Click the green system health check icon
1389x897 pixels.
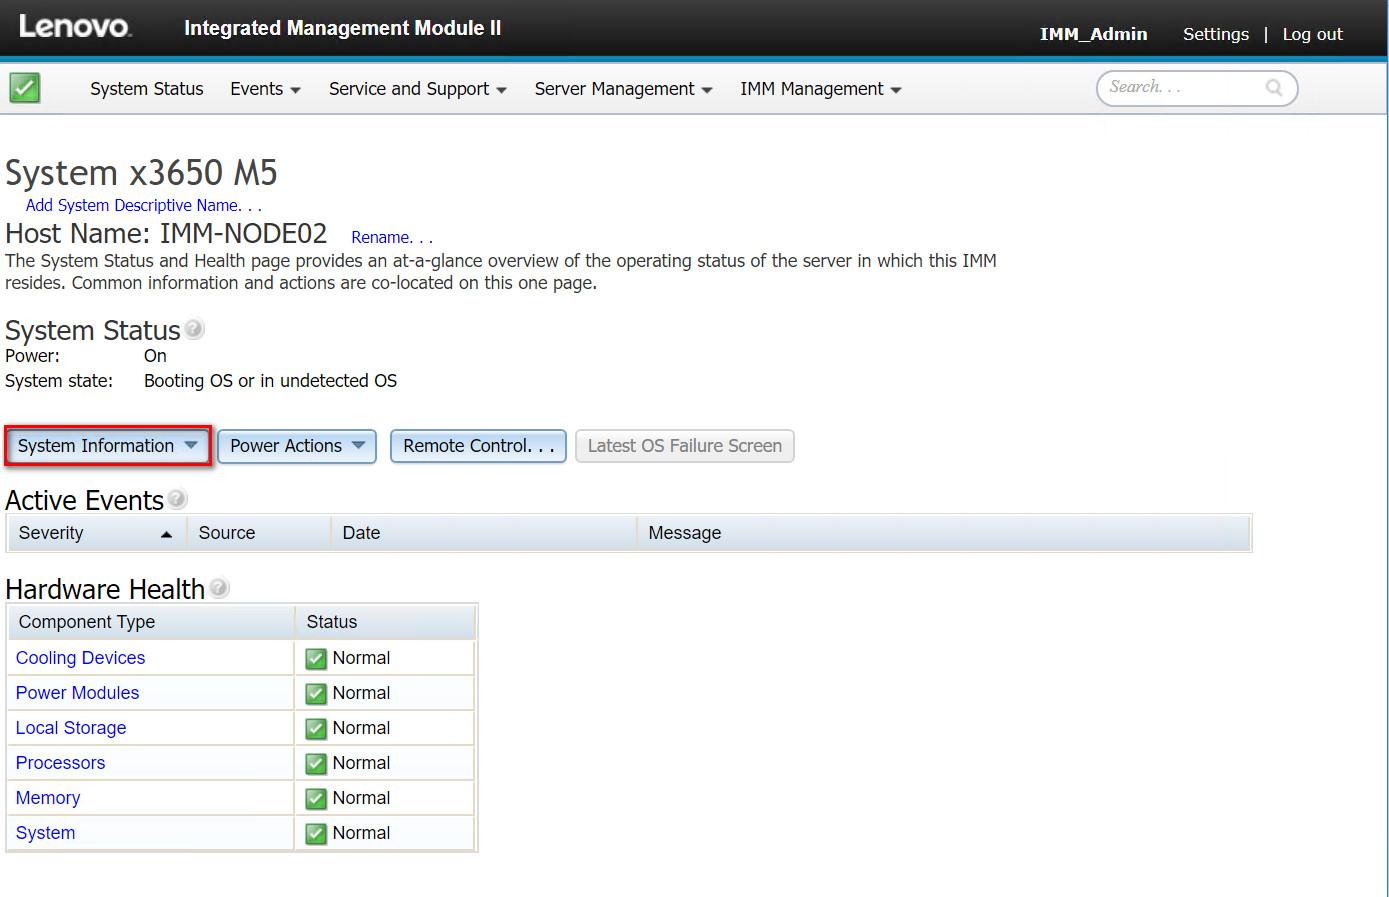[25, 88]
